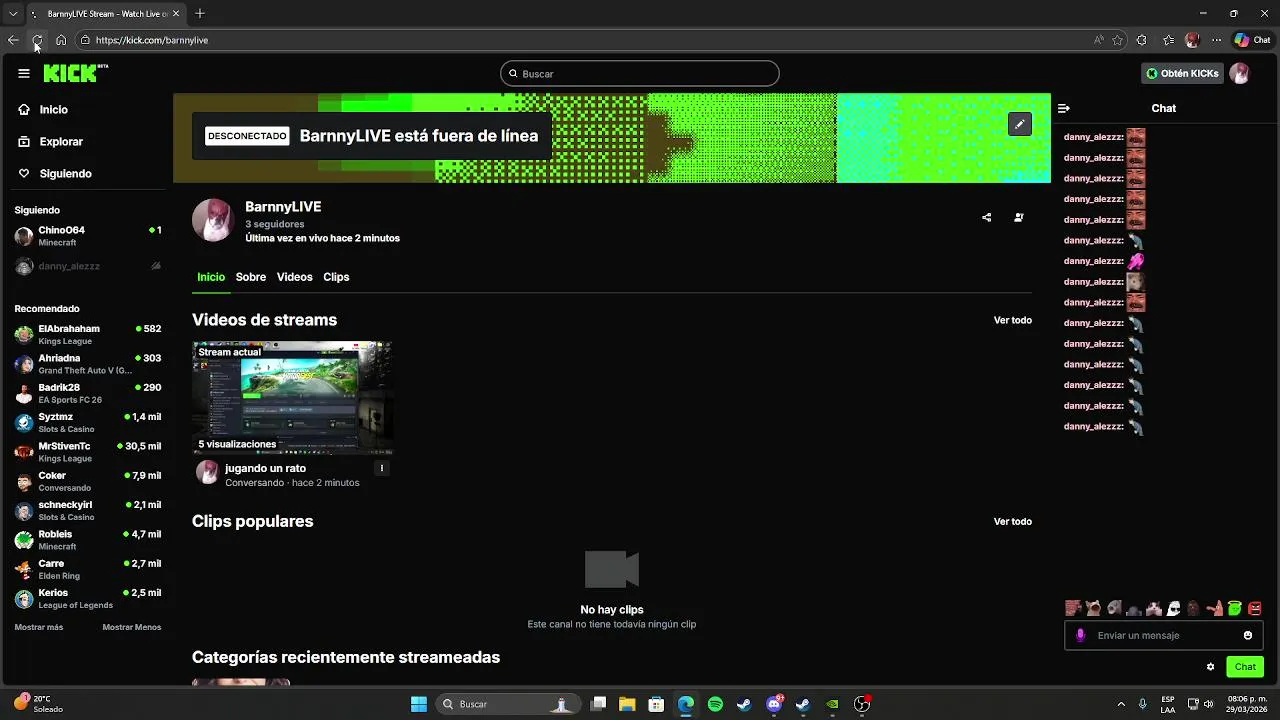Open Explorar in sidebar

[50, 142]
